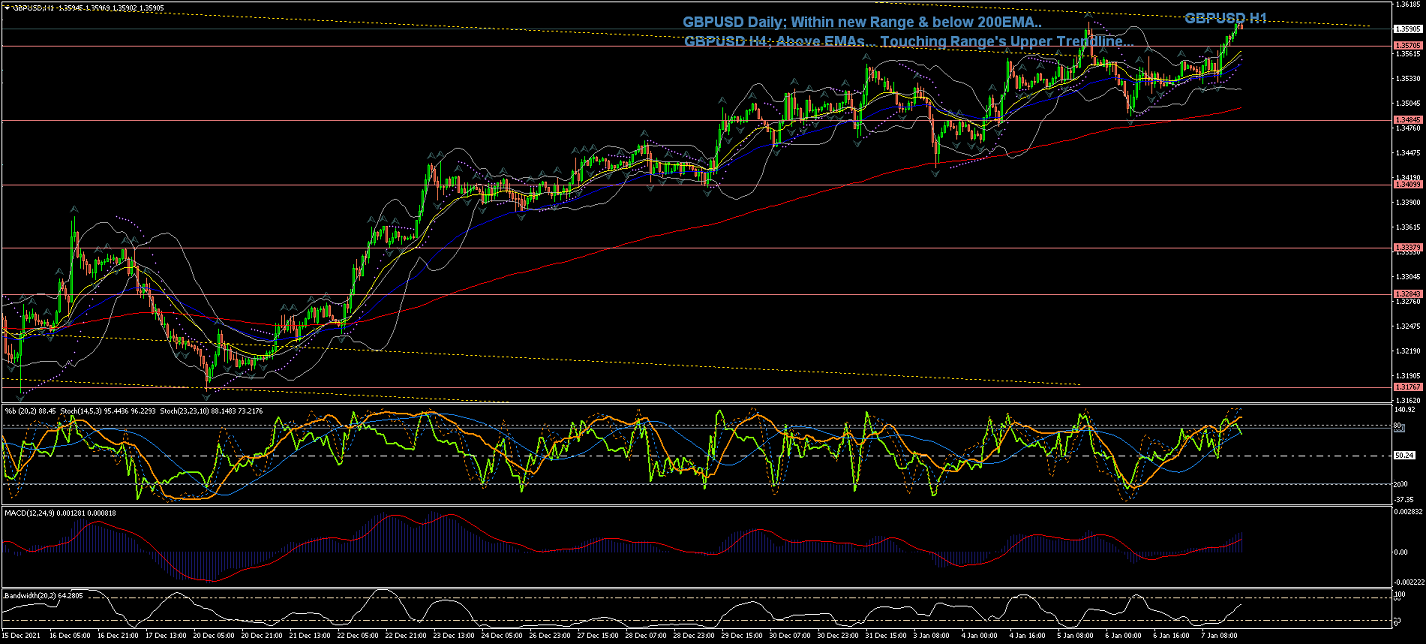Click the '15 Dec 2021' date on time axis
Screen dimensions: 1426x644
click(x=20, y=635)
